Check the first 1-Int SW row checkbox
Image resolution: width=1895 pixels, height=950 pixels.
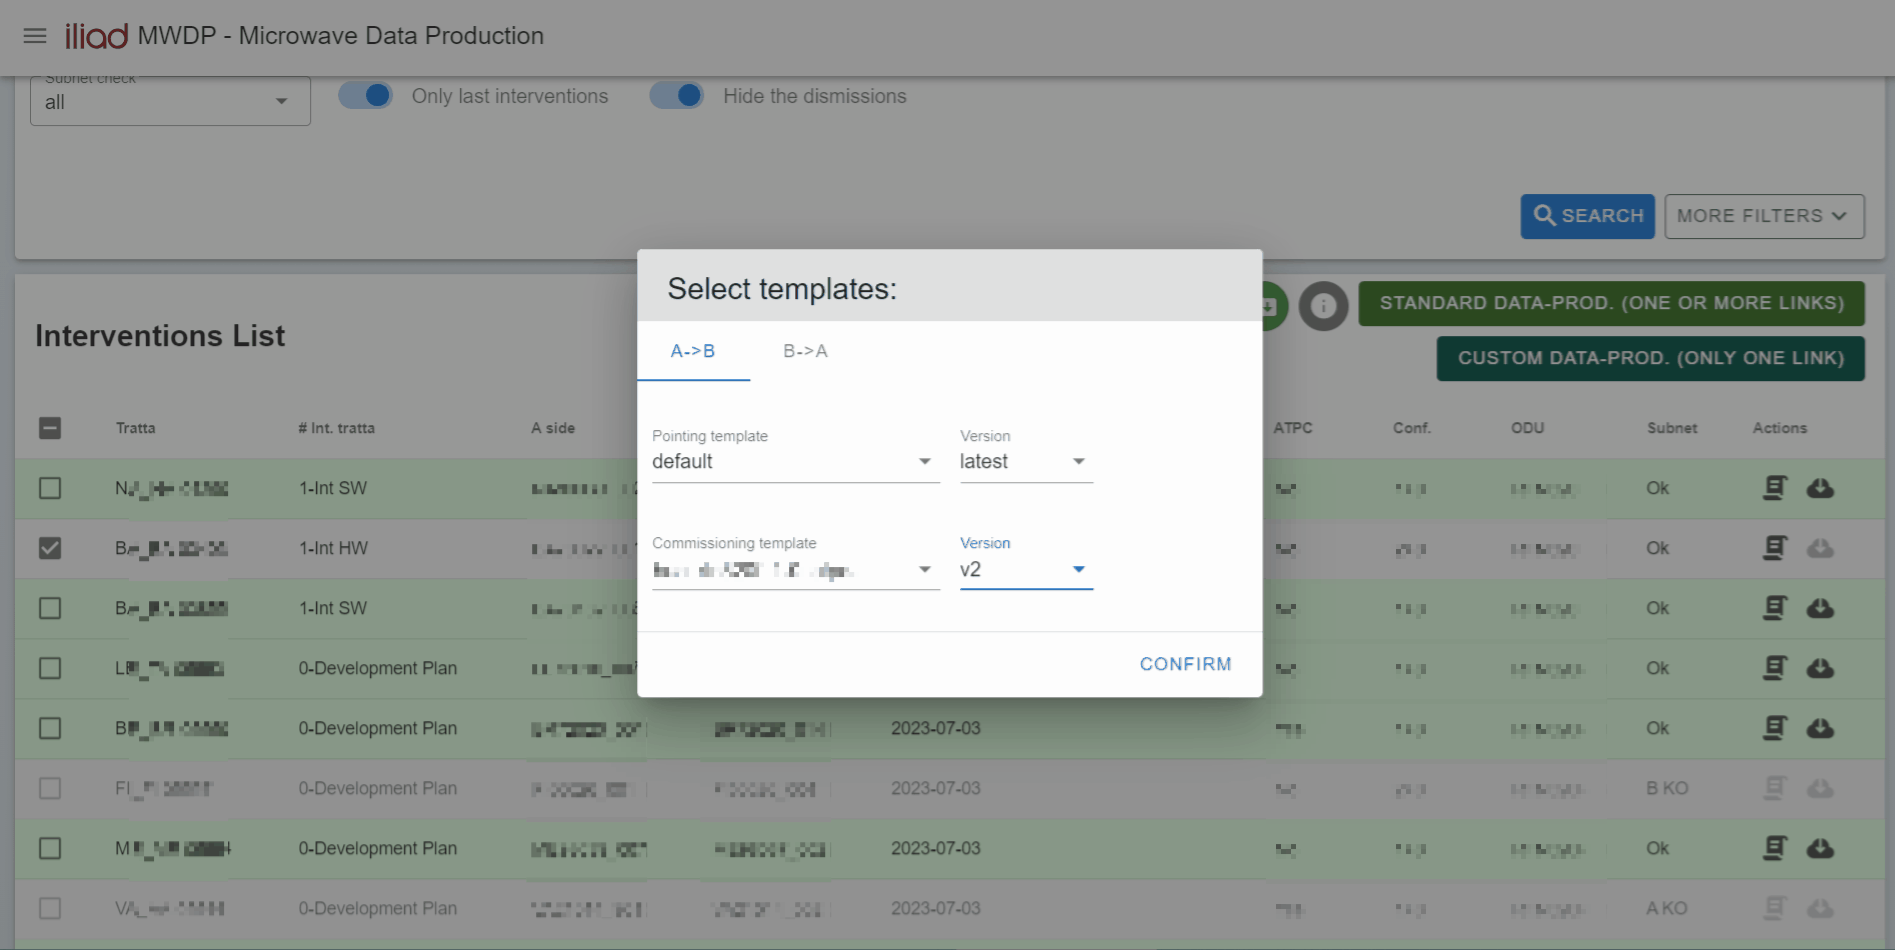point(50,488)
